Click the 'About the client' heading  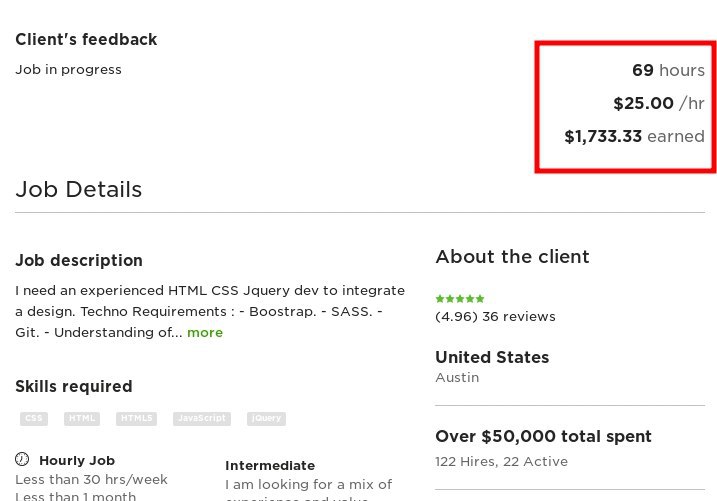512,256
